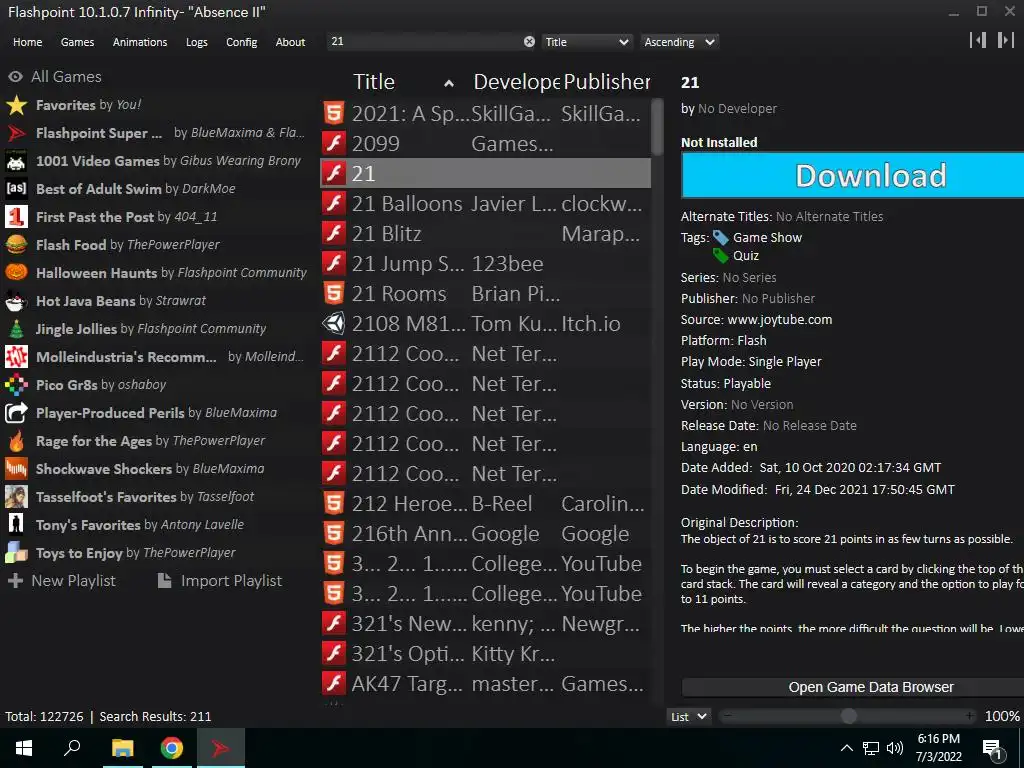1024x768 pixels.
Task: Click the Publisher column header
Action: pyautogui.click(x=607, y=82)
